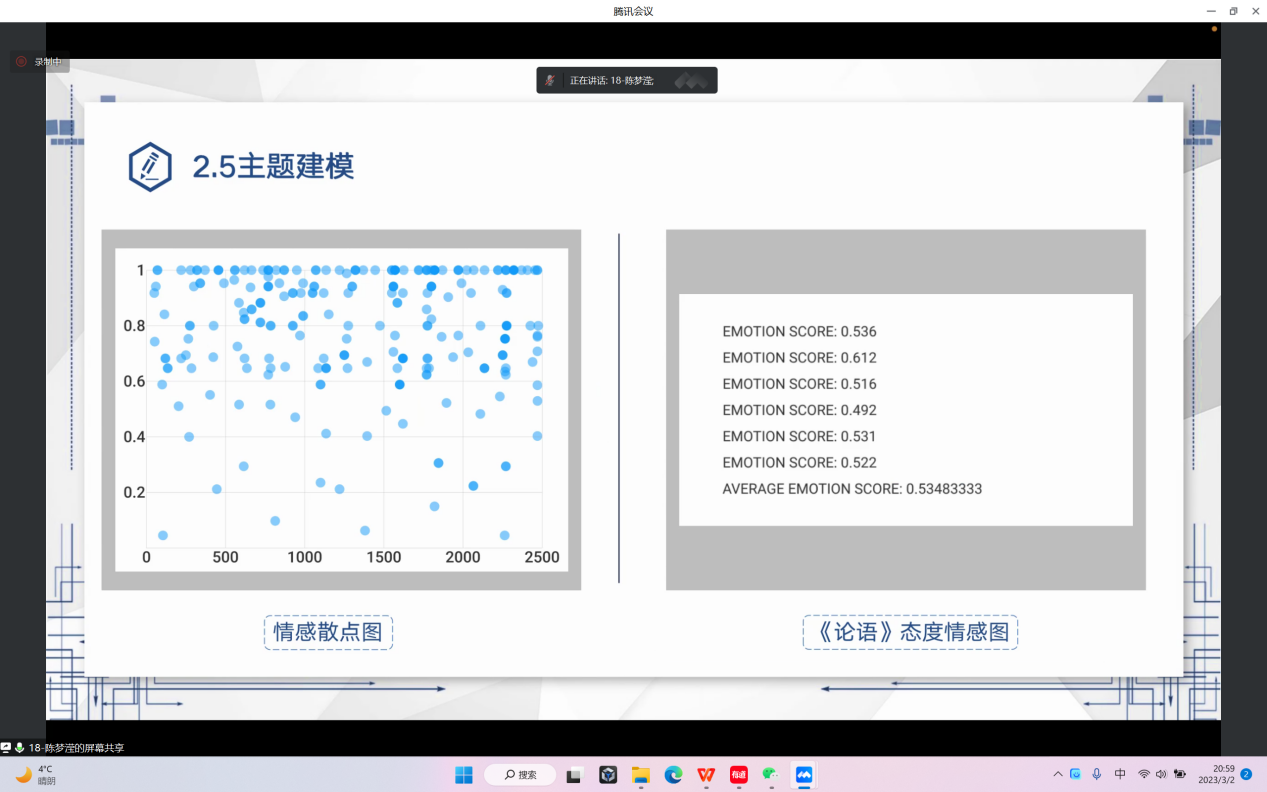Open WPS Office from taskbar
Image resolution: width=1267 pixels, height=792 pixels.
pos(706,775)
